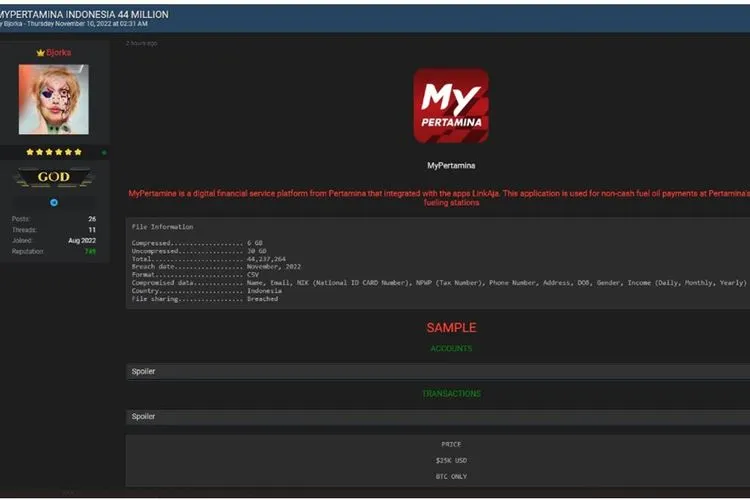
Task: Click the GOD rank badge
Action: pos(54,177)
